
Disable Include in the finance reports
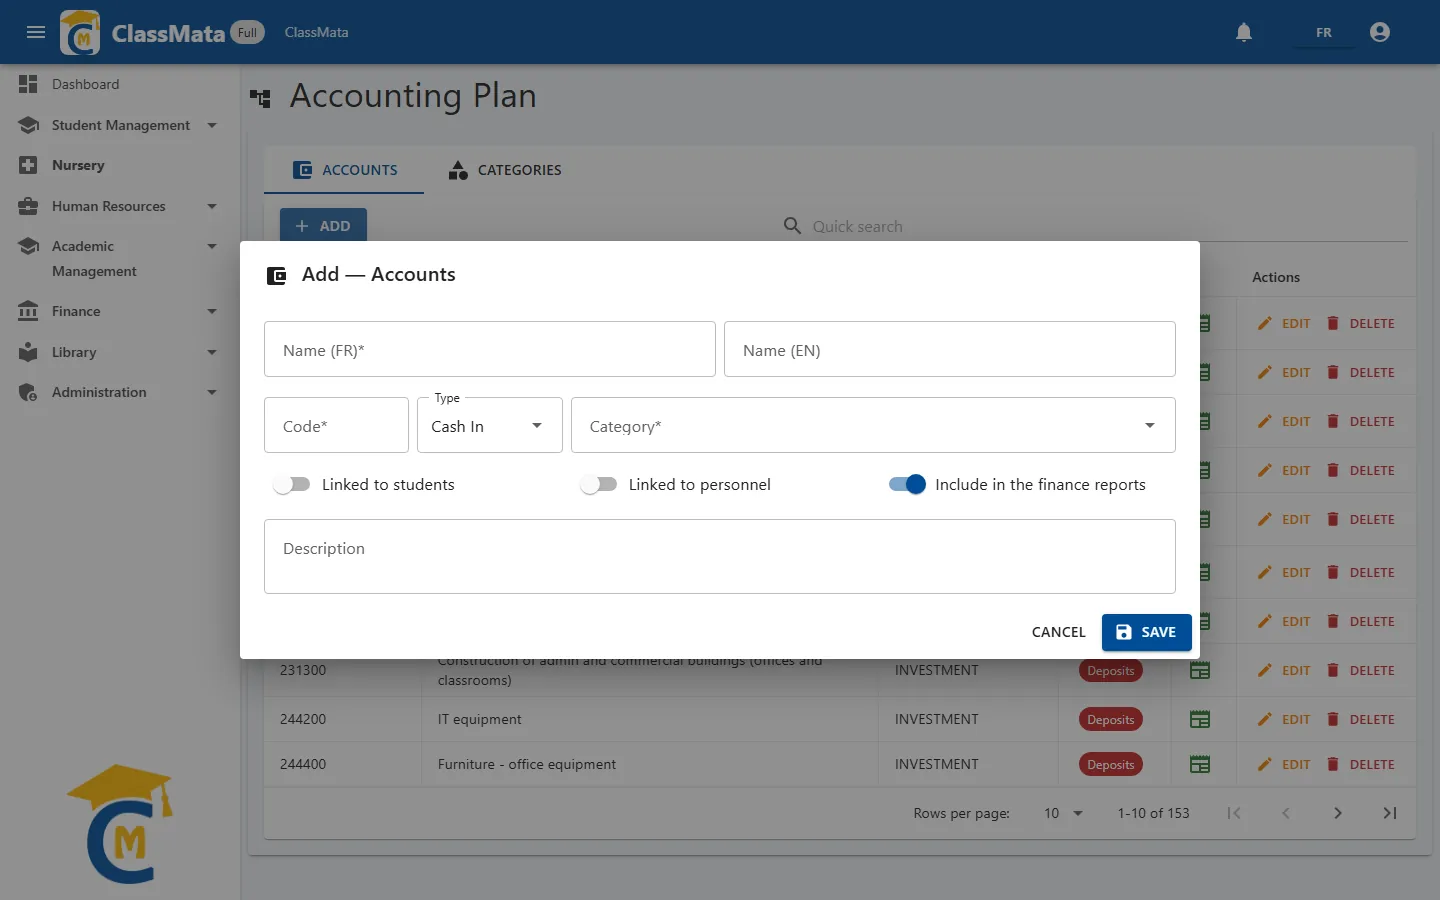tap(907, 484)
